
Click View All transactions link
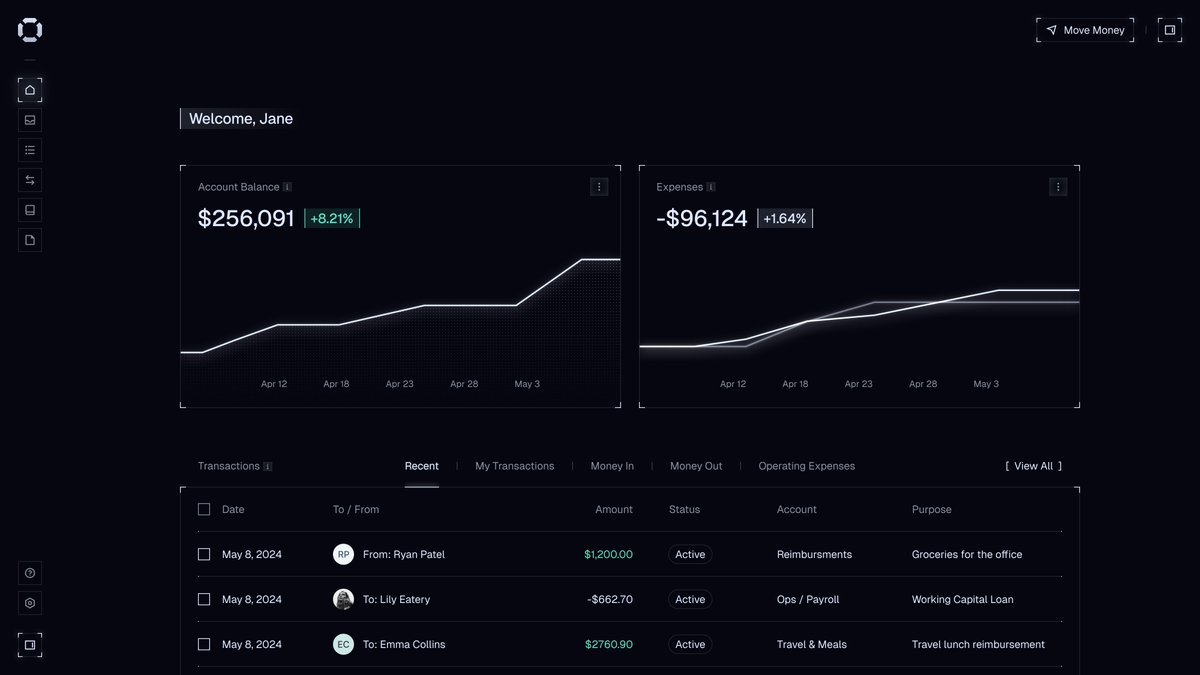pyautogui.click(x=1033, y=466)
